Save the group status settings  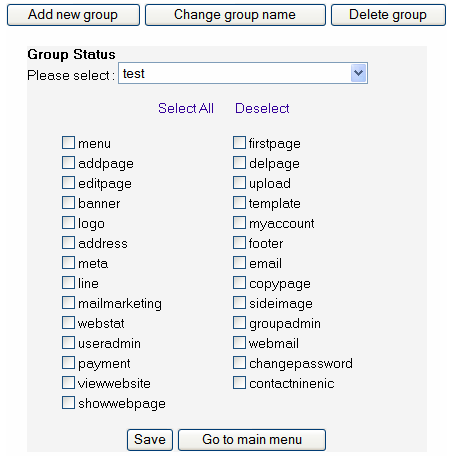tap(150, 440)
